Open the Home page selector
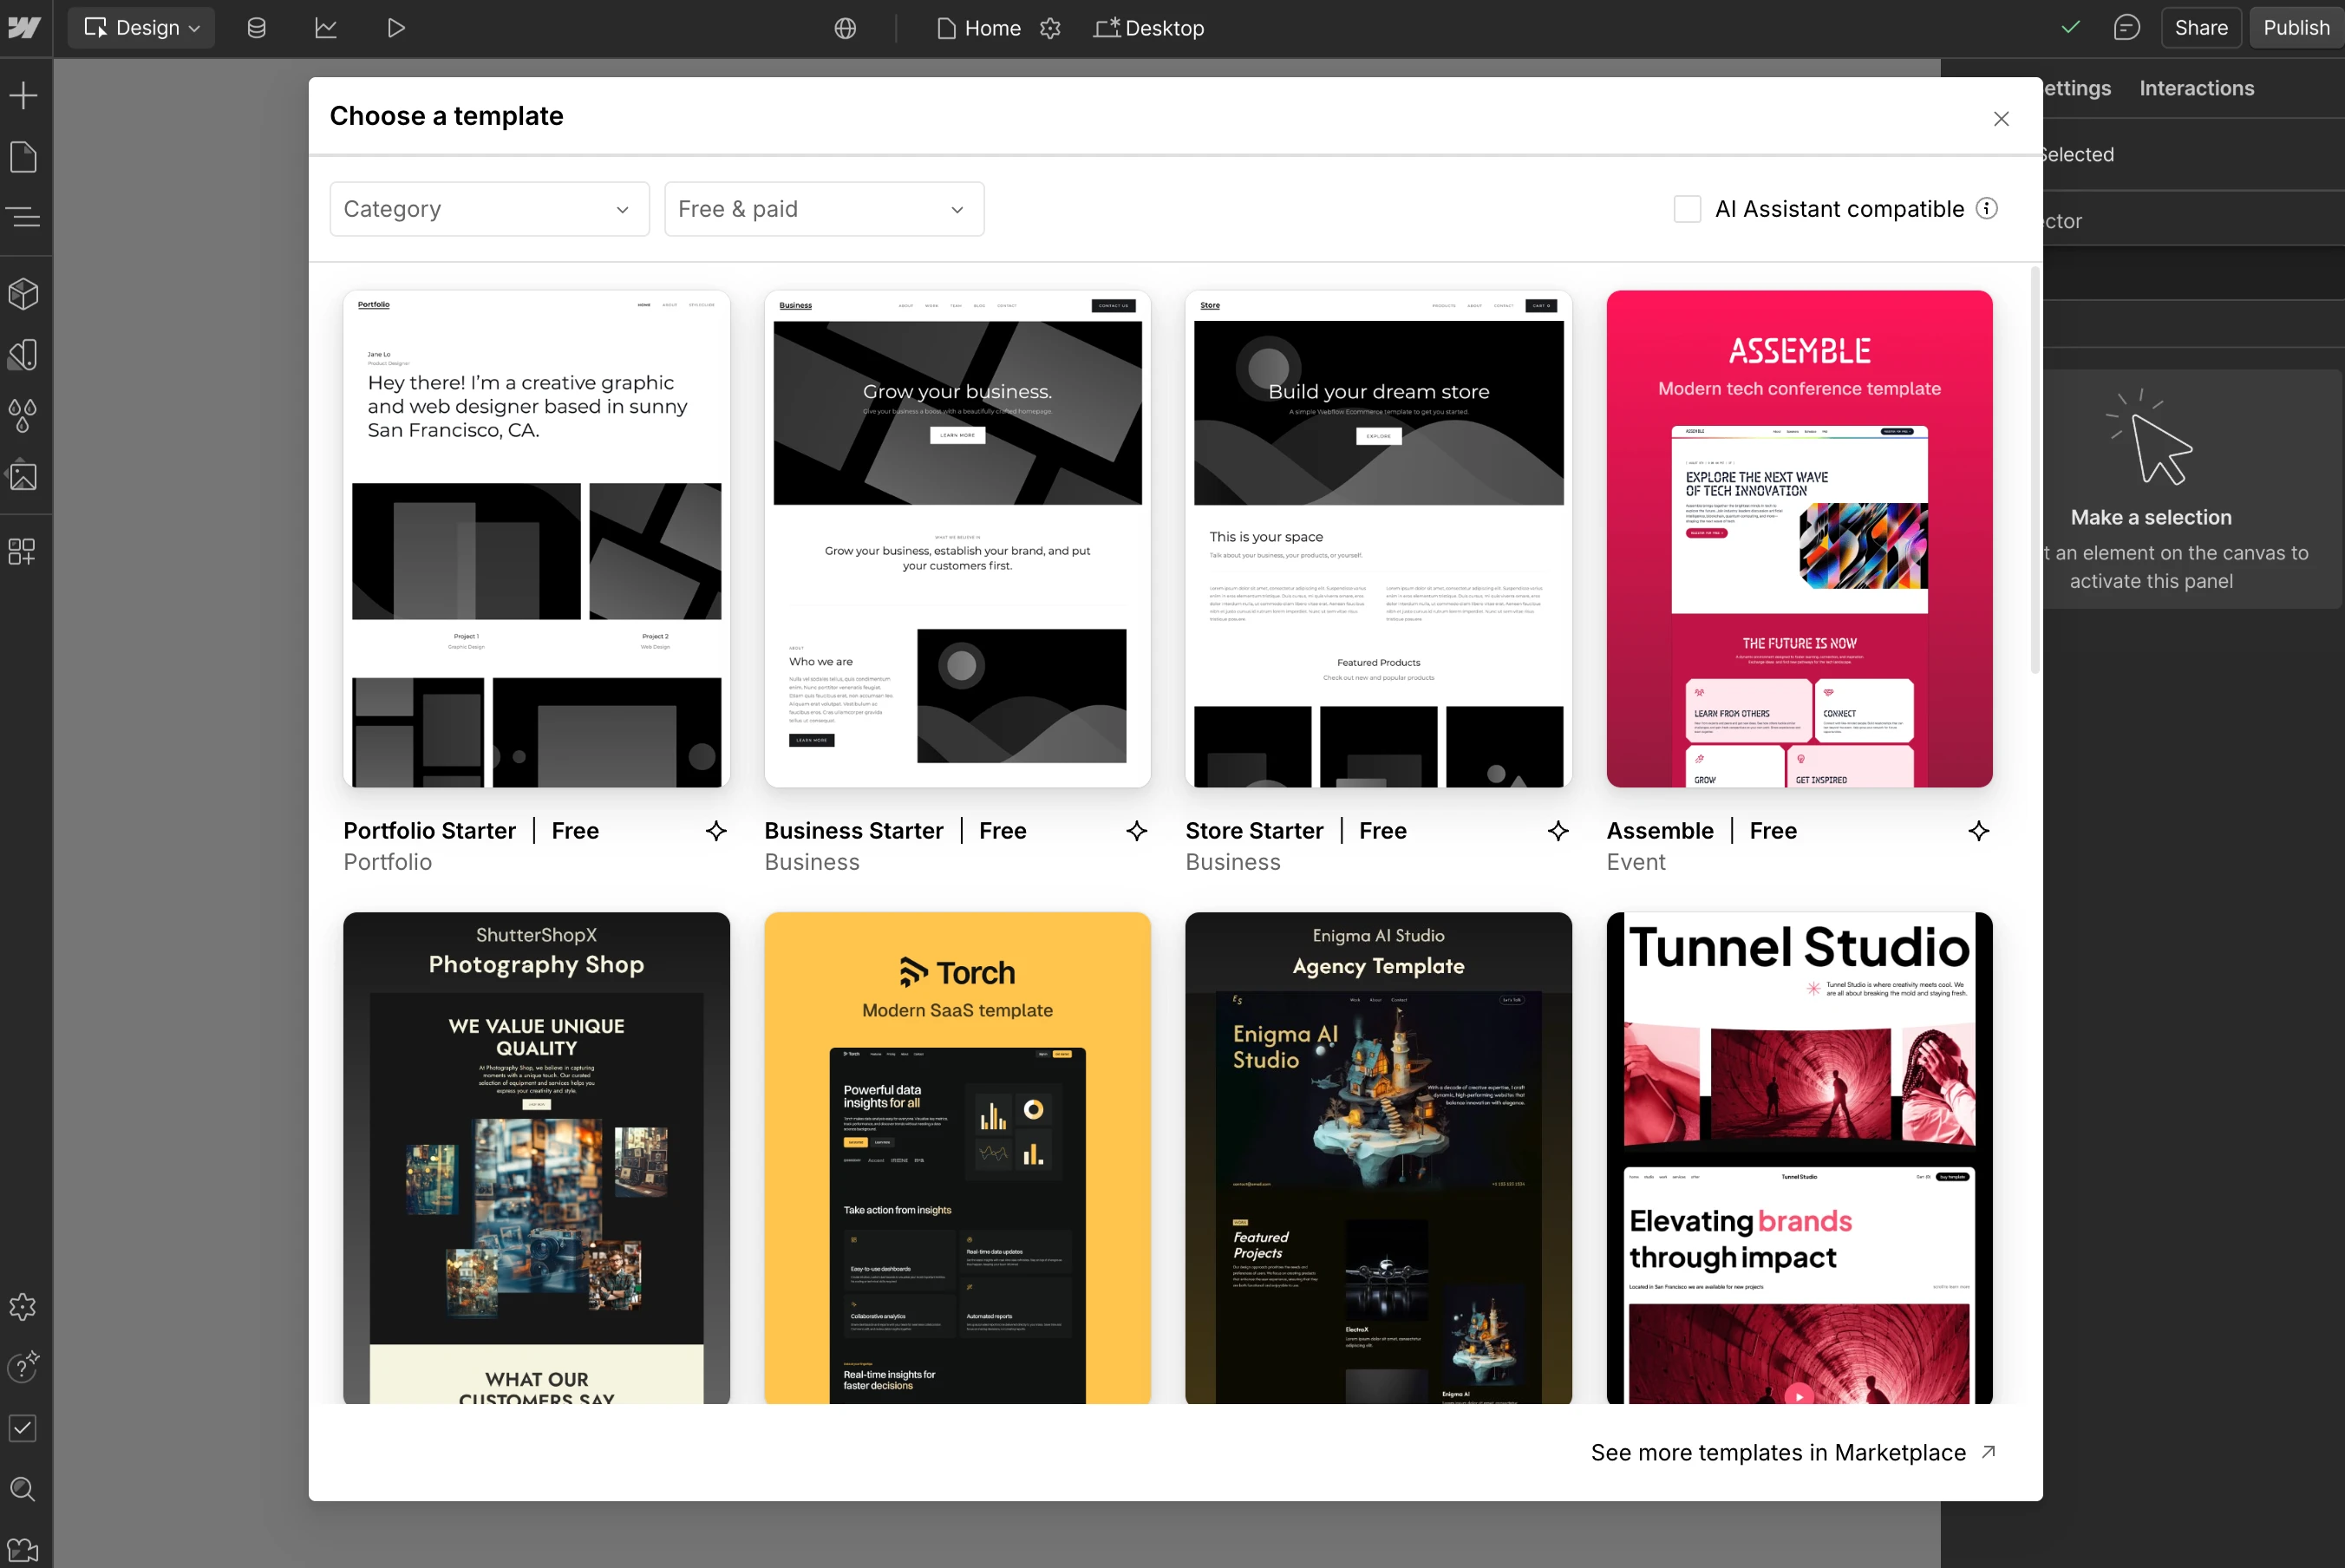The height and width of the screenshot is (1568, 2345). click(x=979, y=28)
